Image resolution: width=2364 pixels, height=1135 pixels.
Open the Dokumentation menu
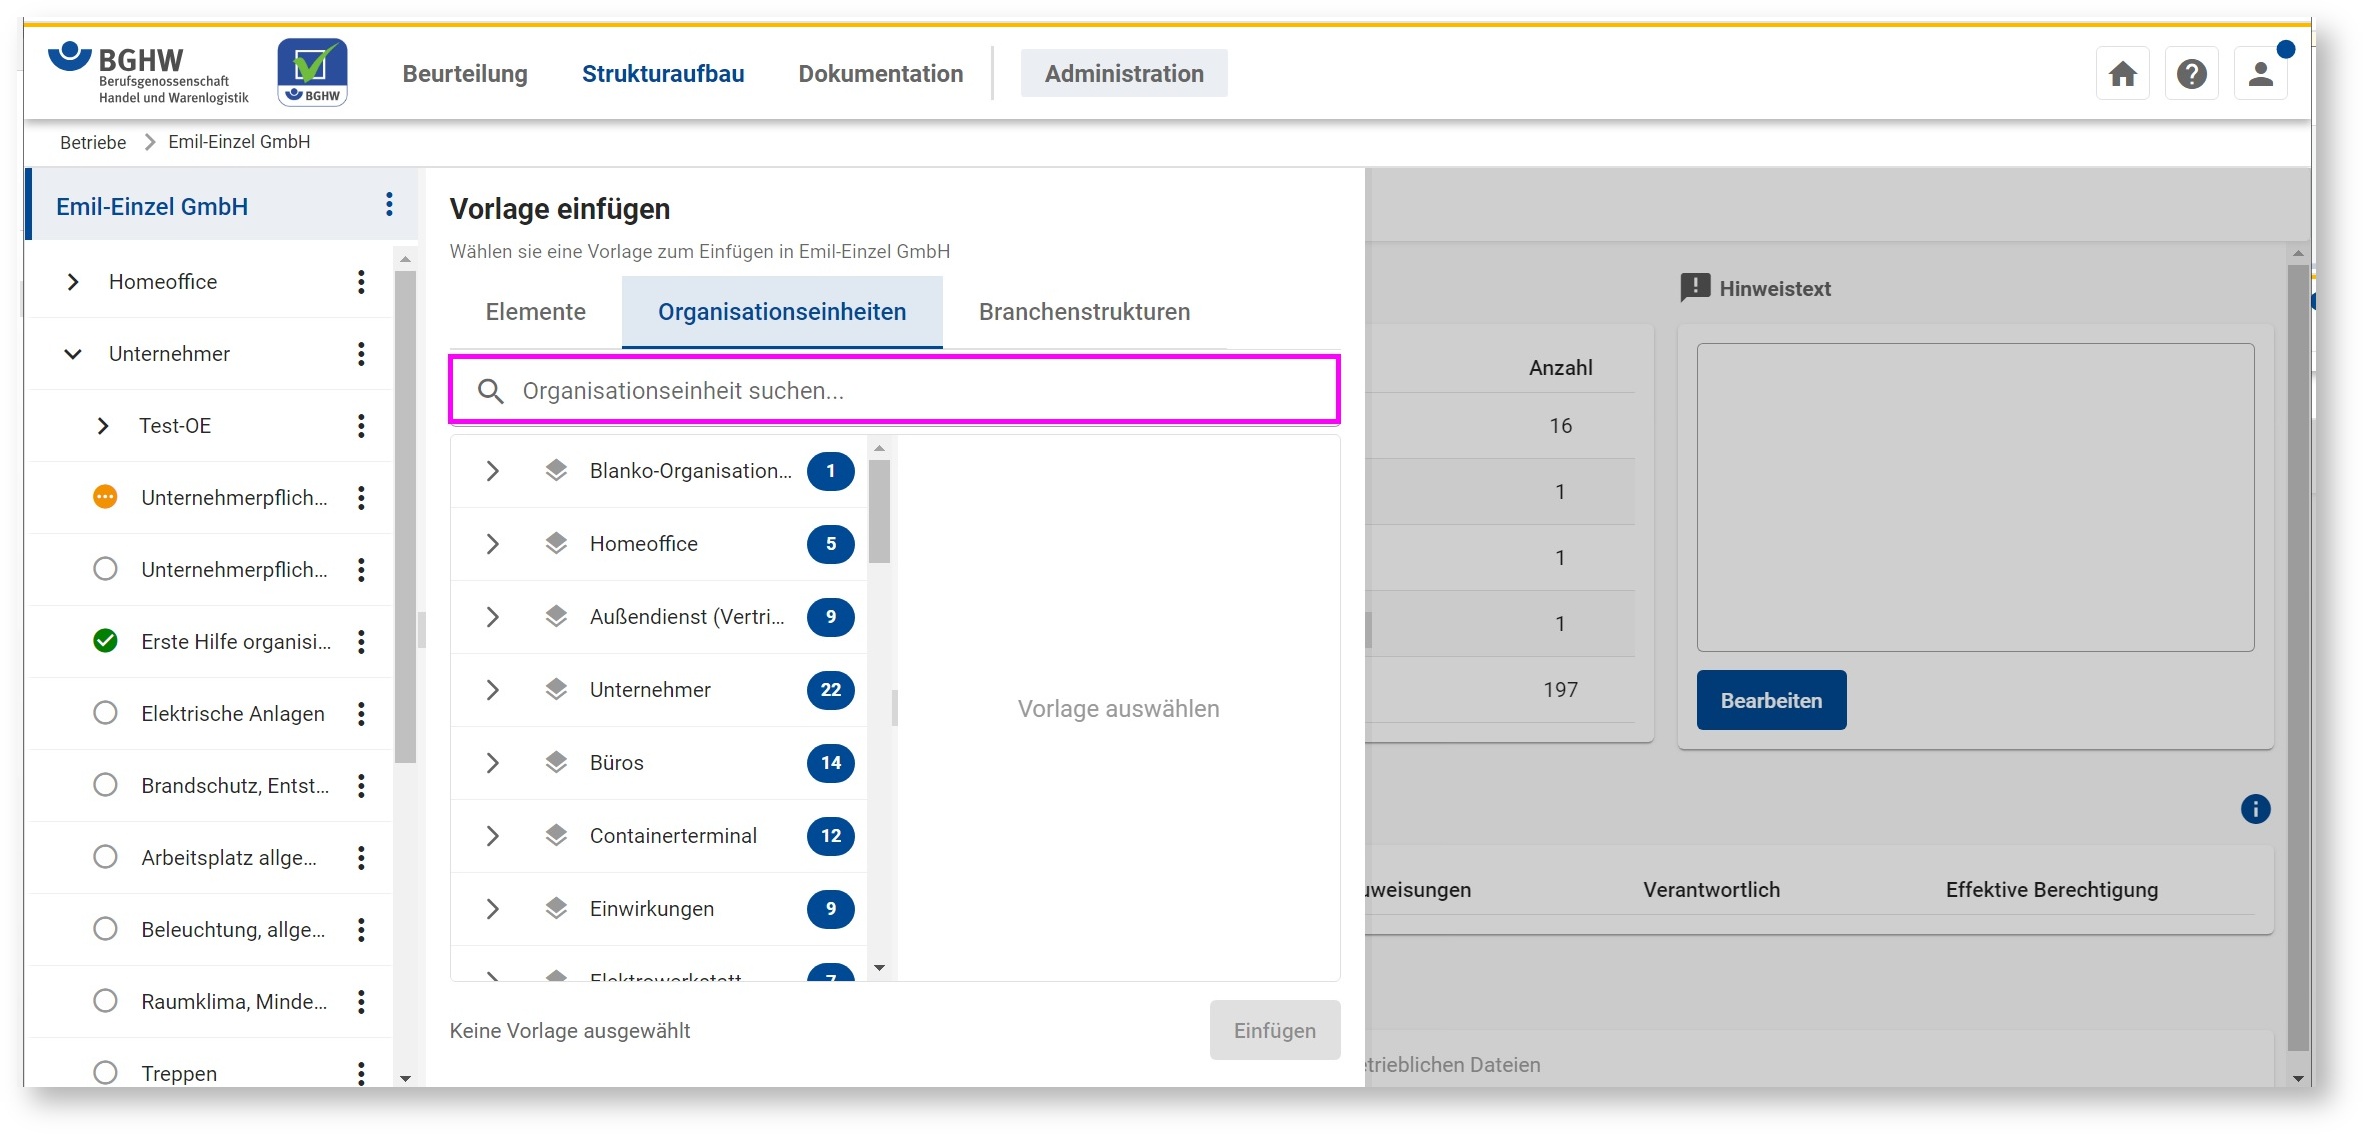(x=880, y=74)
